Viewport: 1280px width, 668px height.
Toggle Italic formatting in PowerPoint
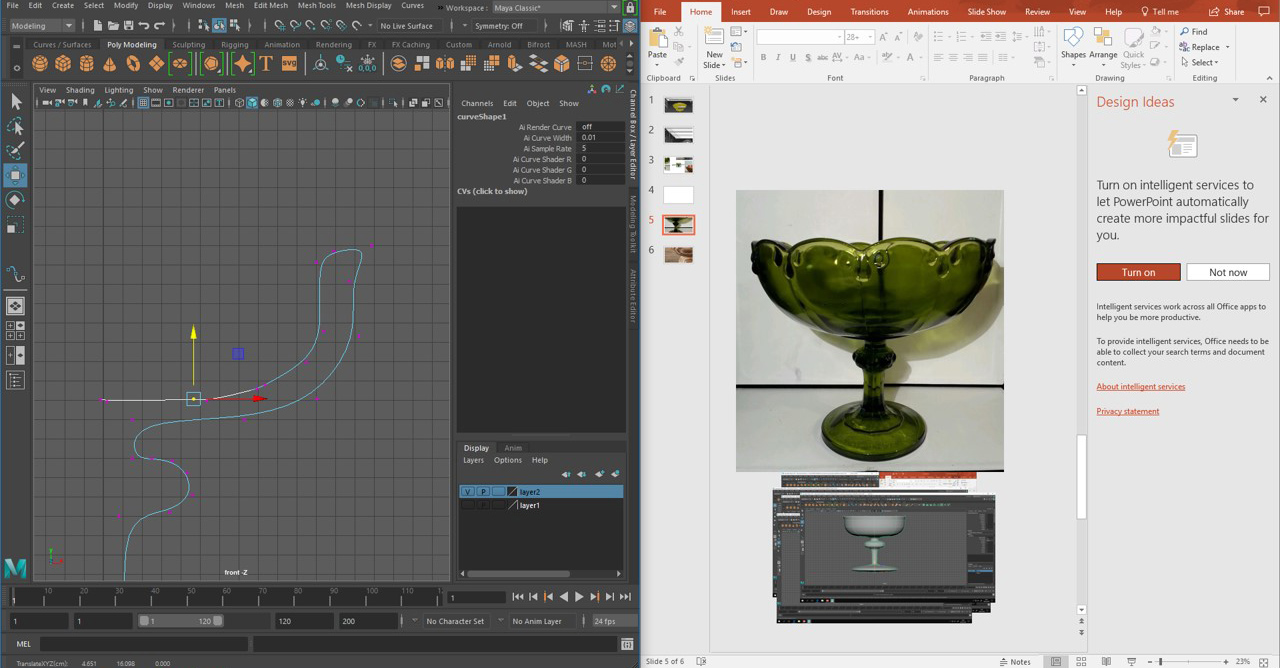coord(778,57)
